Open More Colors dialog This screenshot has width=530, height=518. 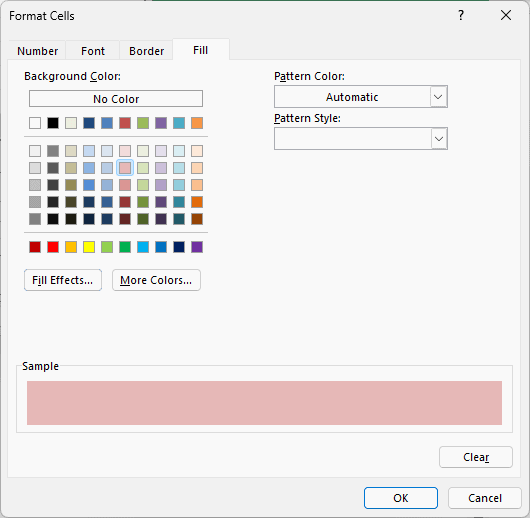(x=156, y=280)
